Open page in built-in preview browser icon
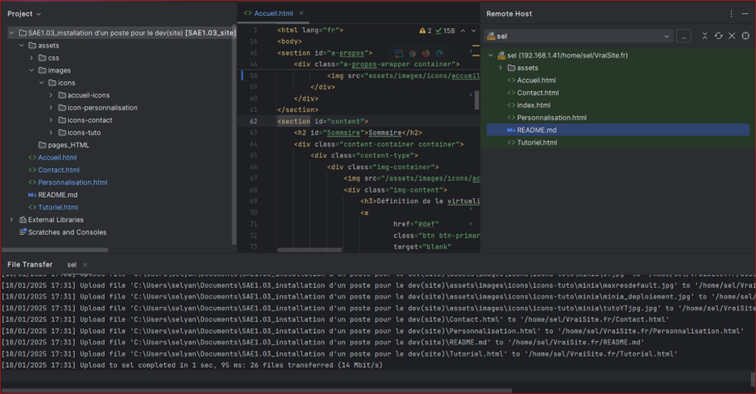Viewport: 756px width, 394px height. (399, 53)
